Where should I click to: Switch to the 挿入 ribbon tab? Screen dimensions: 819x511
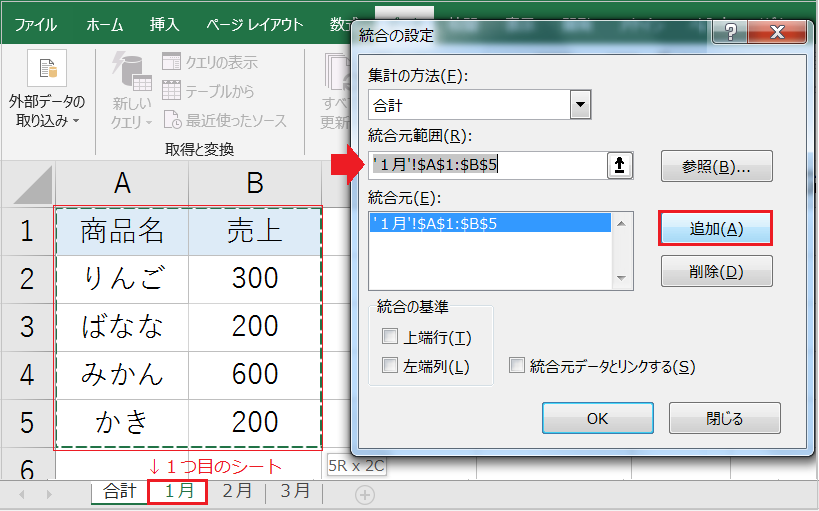point(164,24)
